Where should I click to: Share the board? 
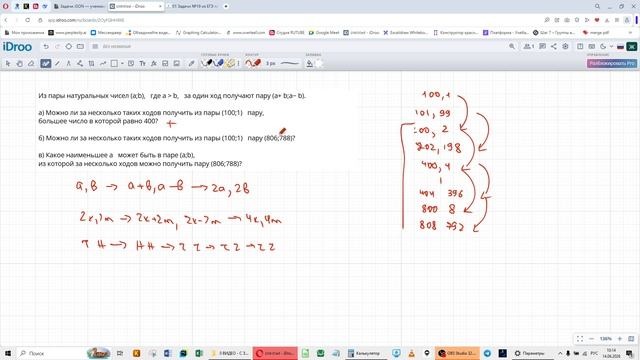(553, 47)
